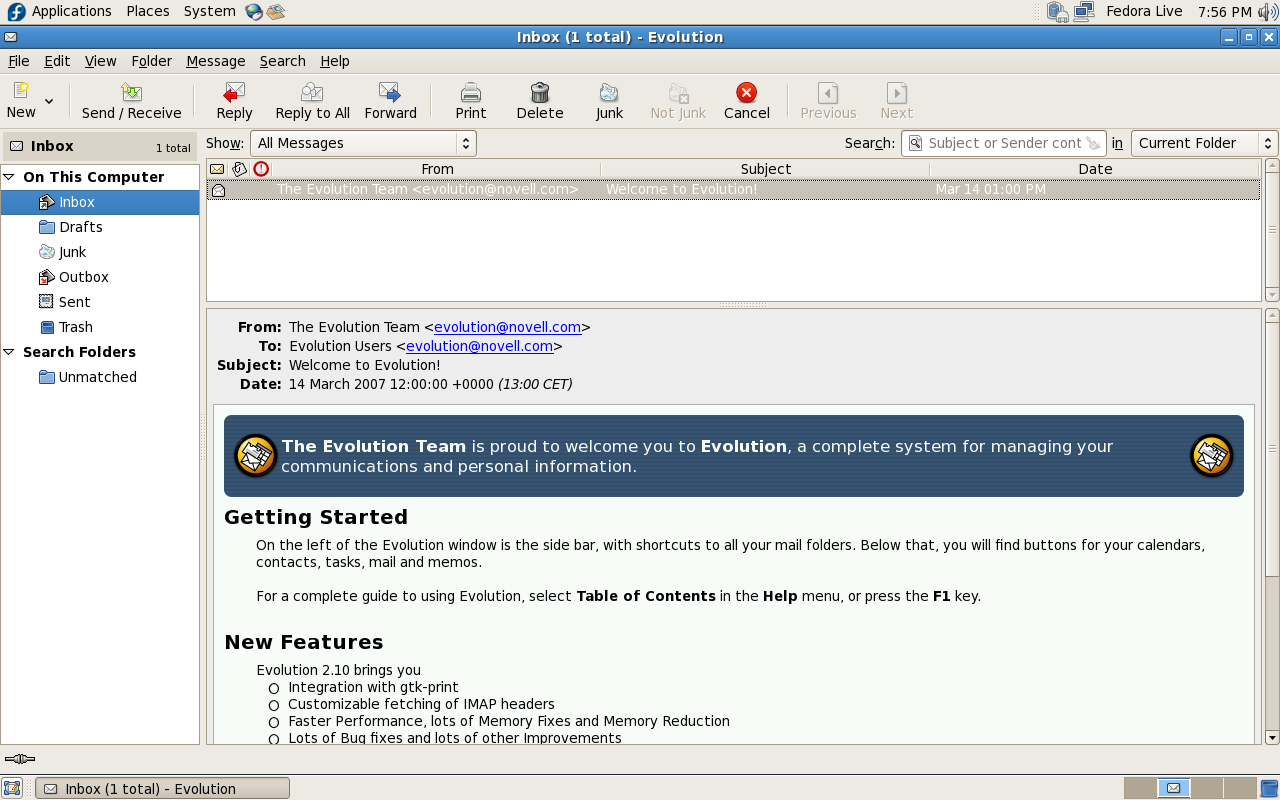Click the window menu icon in title bar
The image size is (1280, 800).
click(10, 37)
